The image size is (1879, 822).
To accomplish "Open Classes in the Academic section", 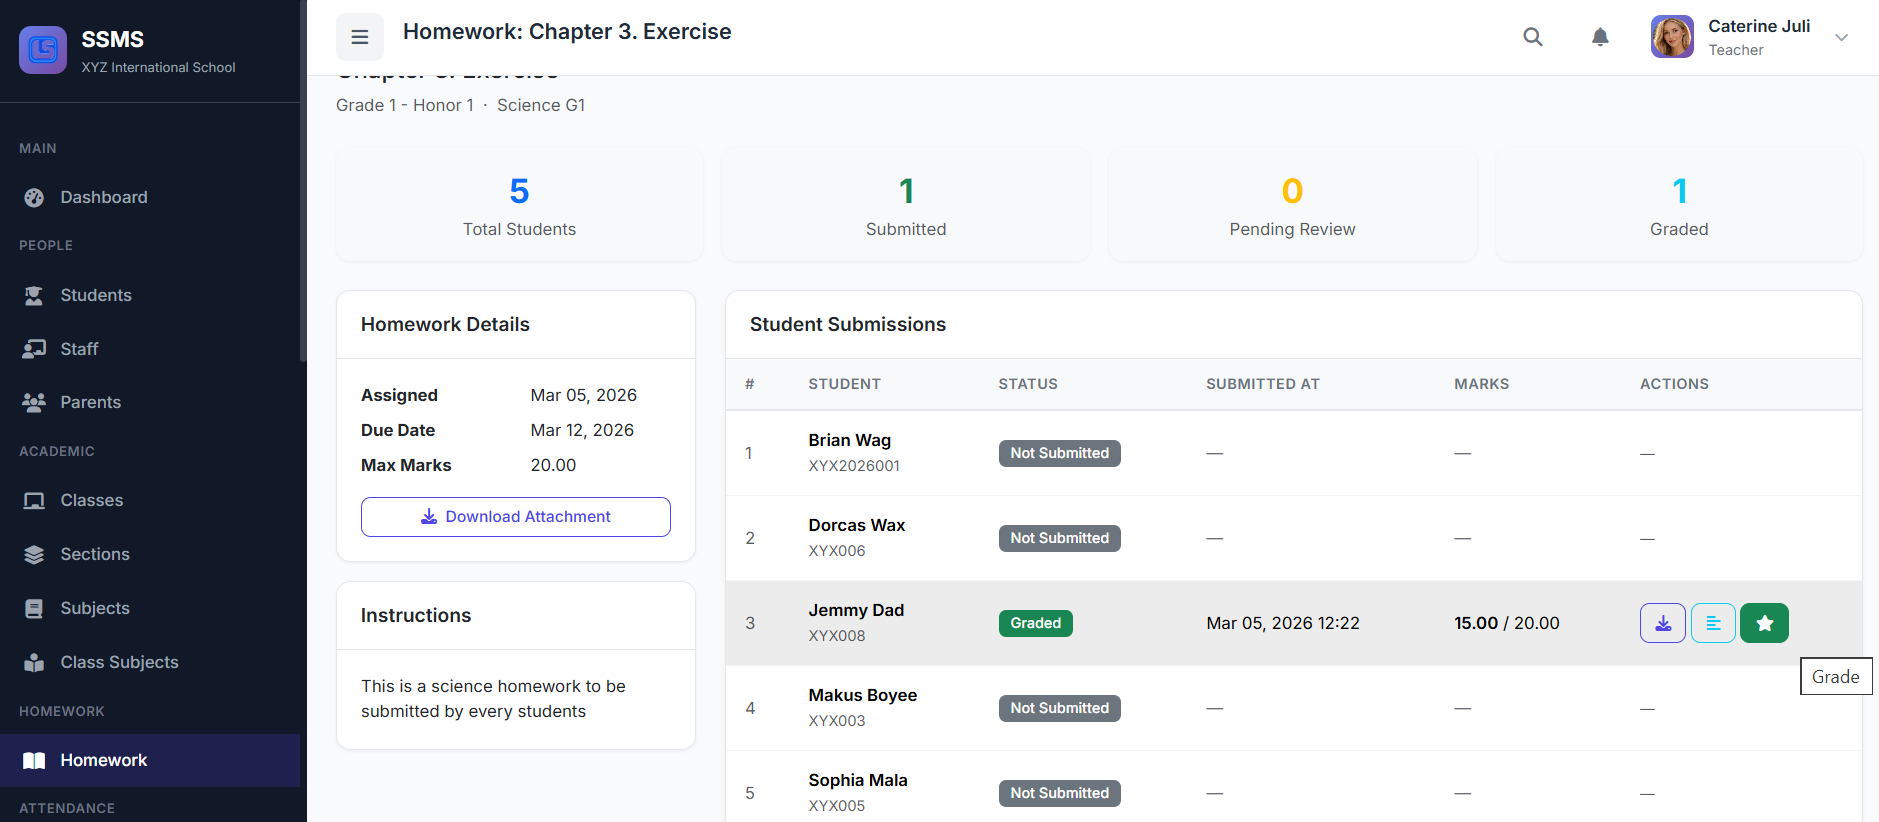I will [91, 500].
